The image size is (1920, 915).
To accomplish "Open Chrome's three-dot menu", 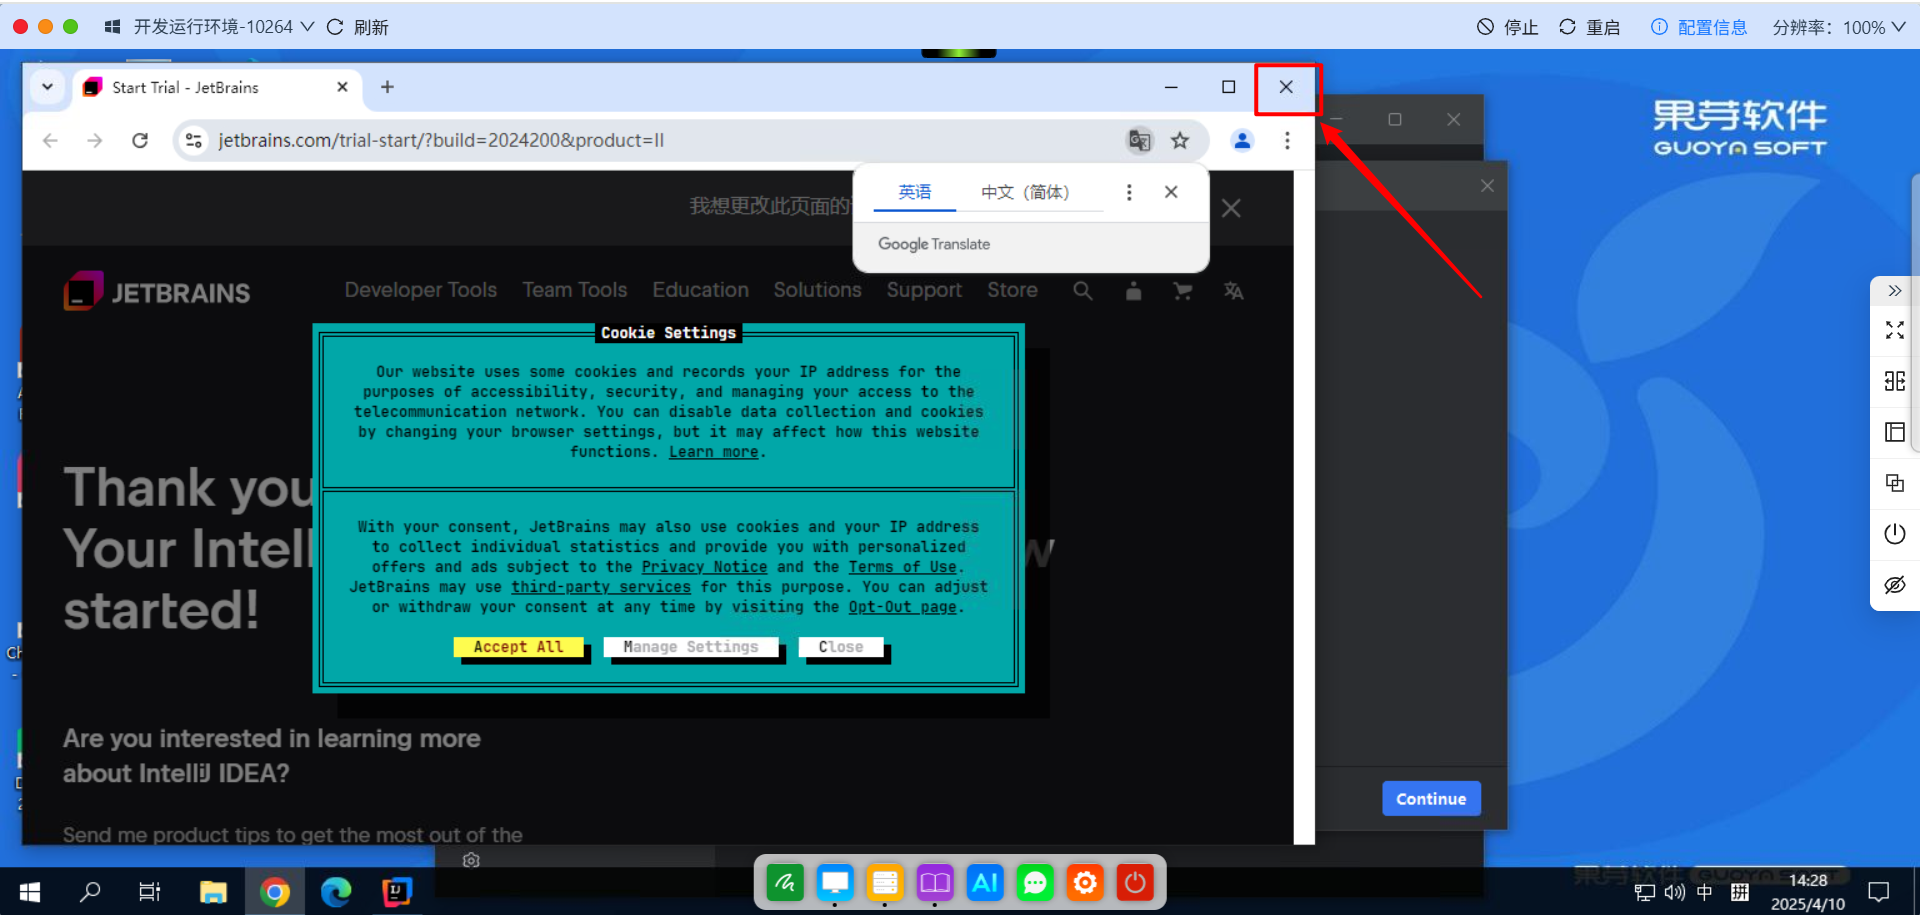I will tap(1287, 141).
